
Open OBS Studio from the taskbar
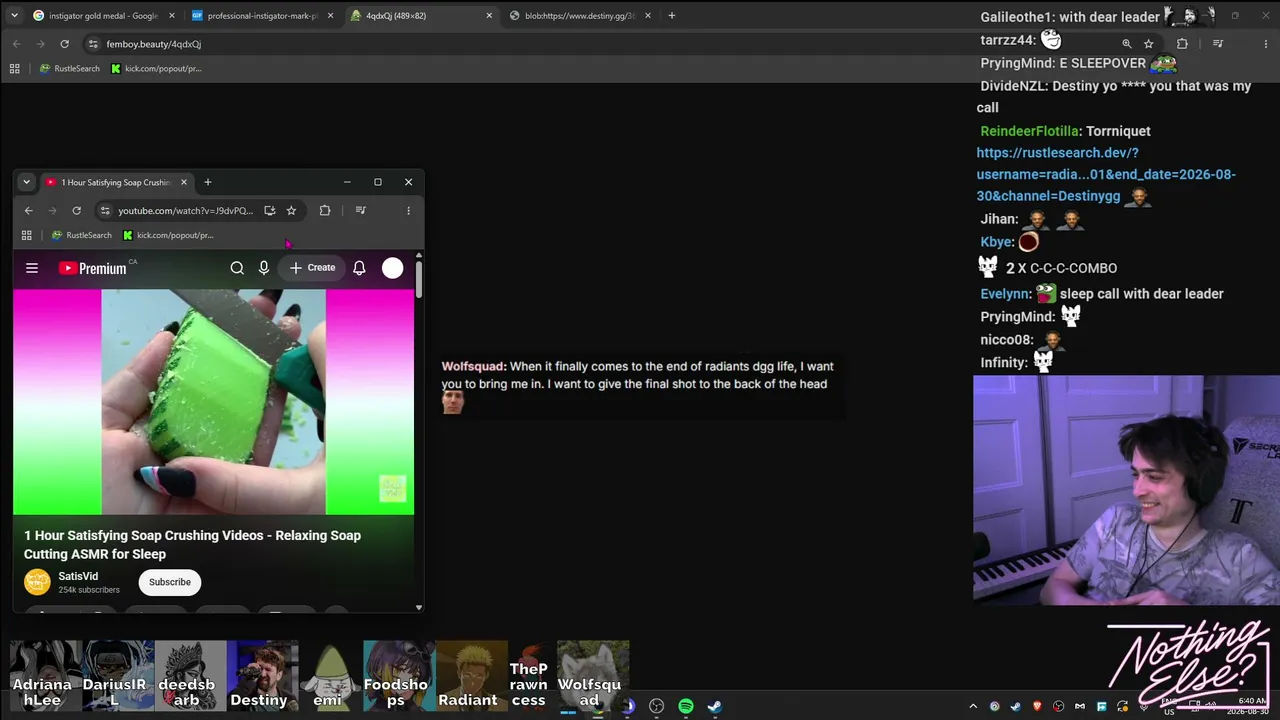pyautogui.click(x=657, y=706)
